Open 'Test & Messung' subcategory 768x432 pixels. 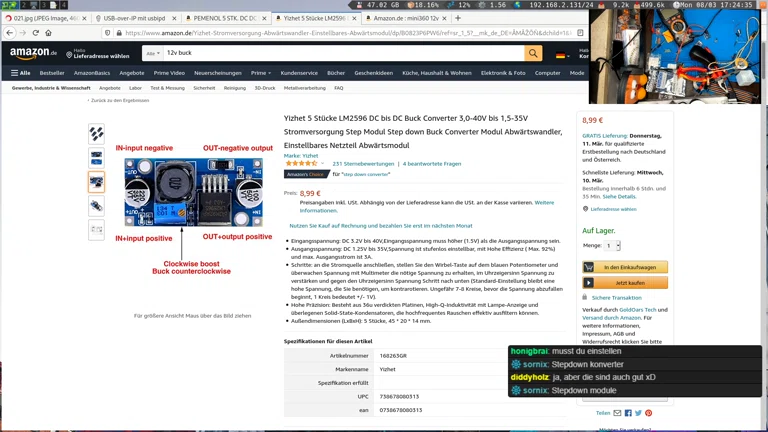click(167, 88)
